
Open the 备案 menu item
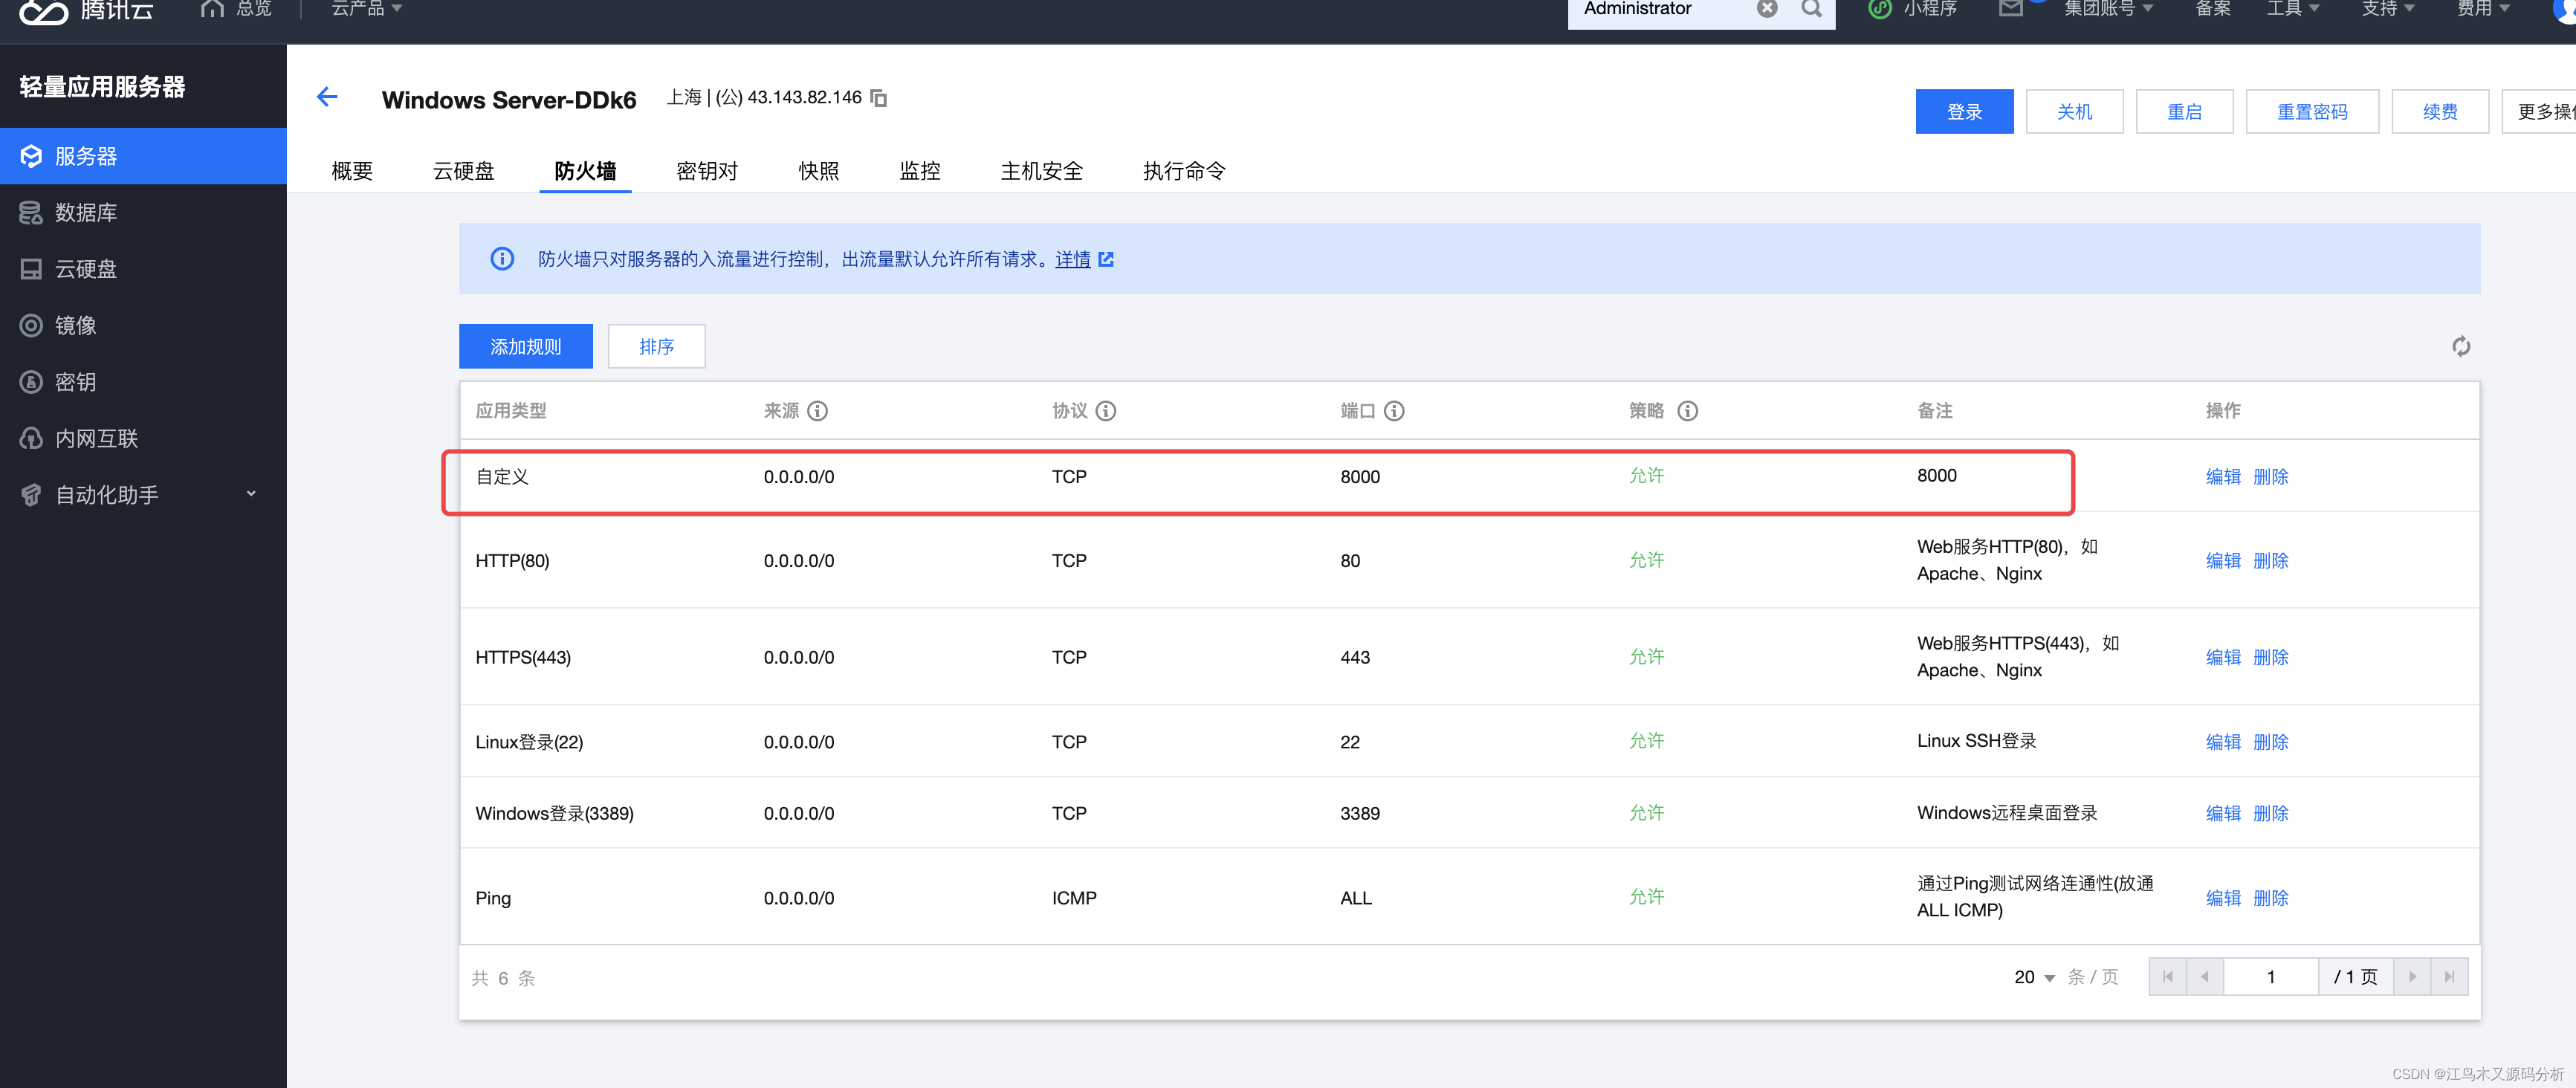pyautogui.click(x=2213, y=9)
